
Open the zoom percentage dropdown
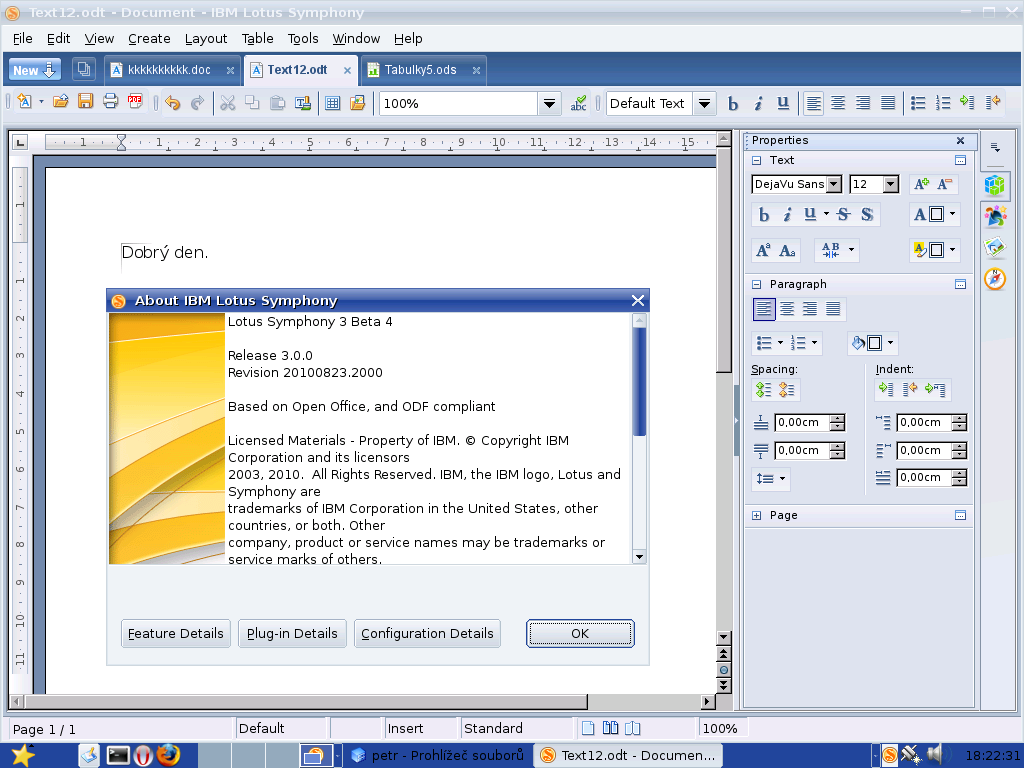click(x=550, y=103)
